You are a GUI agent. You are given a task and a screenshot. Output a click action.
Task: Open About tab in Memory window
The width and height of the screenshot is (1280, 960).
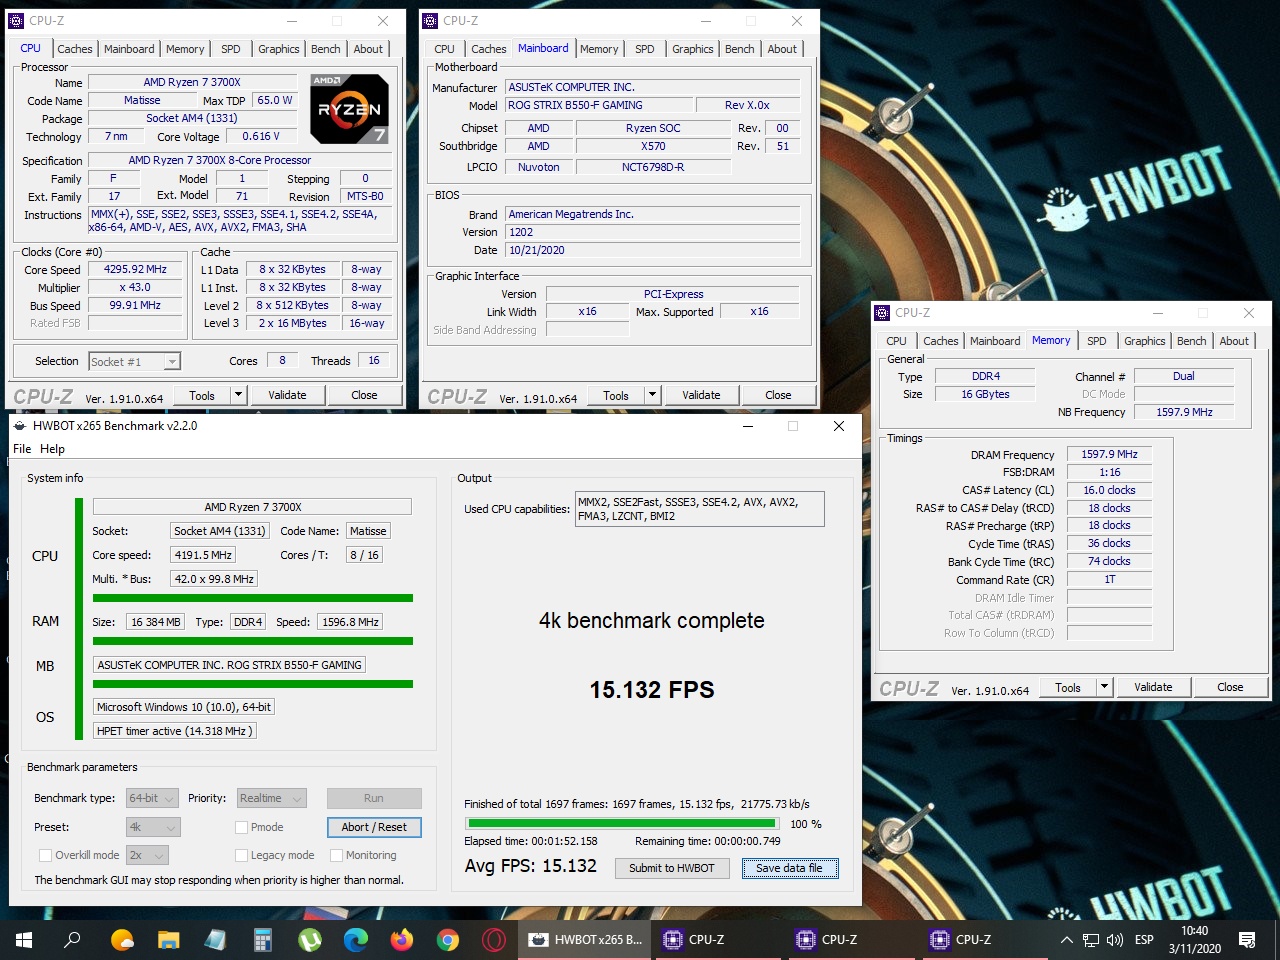click(x=1234, y=341)
